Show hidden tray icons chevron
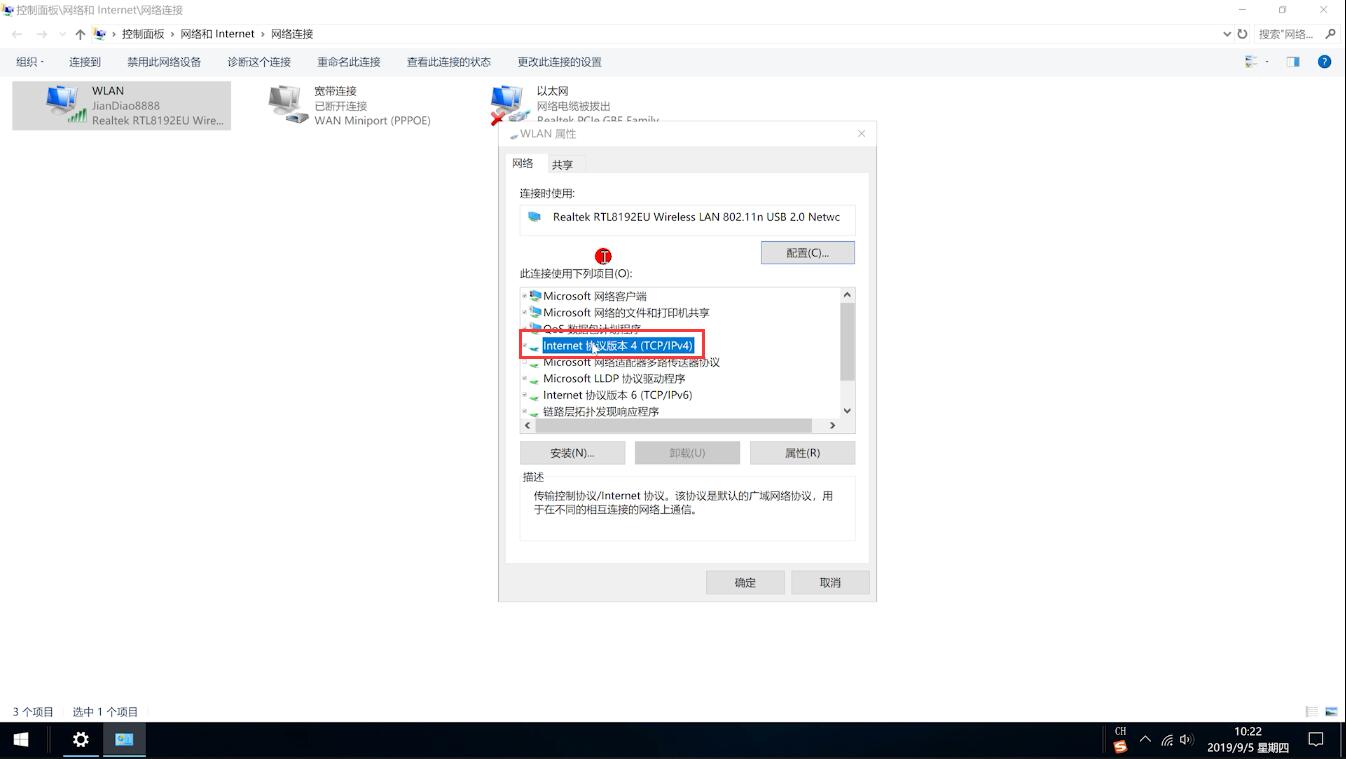 tap(1145, 740)
